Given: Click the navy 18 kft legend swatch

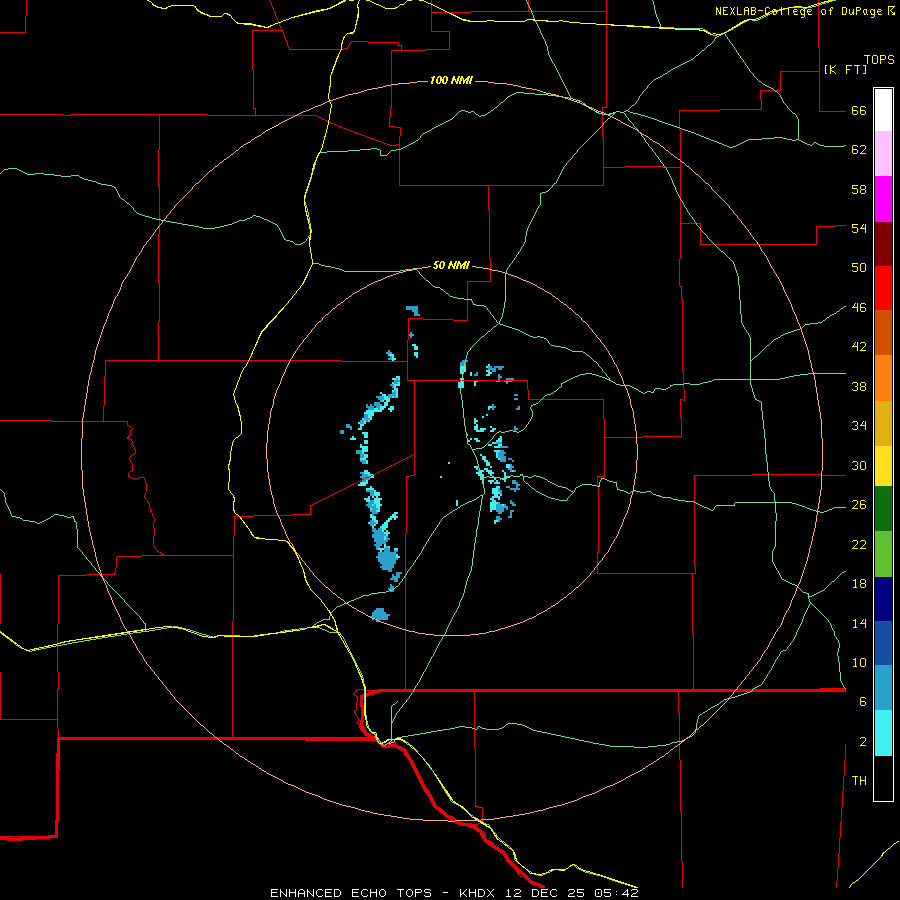Looking at the screenshot, I should [x=883, y=599].
